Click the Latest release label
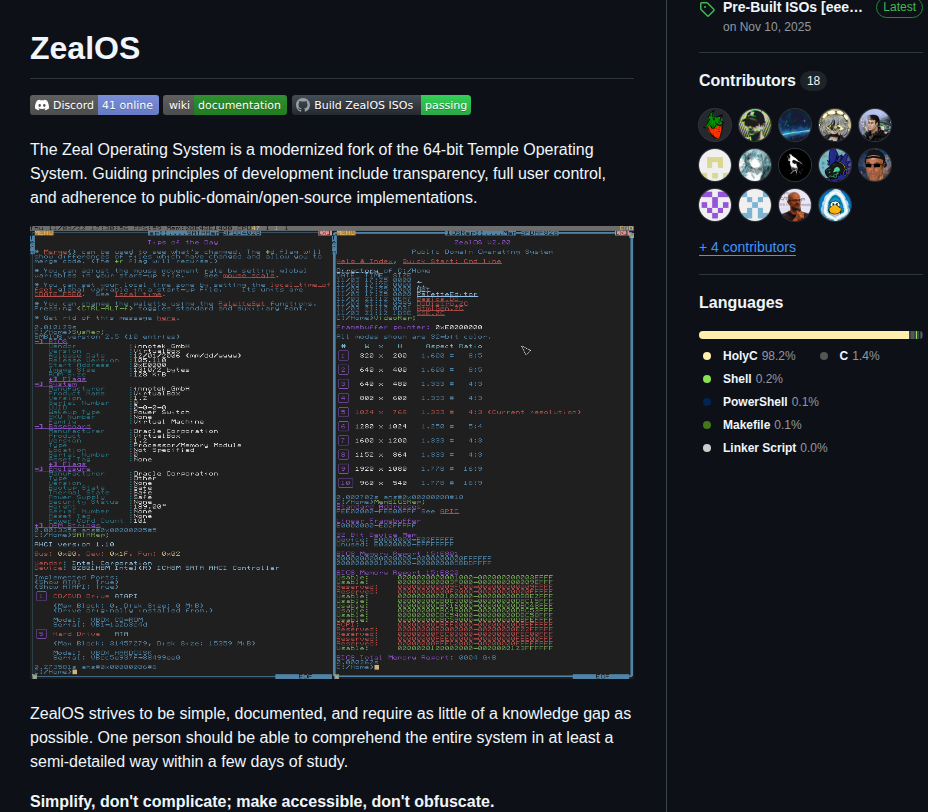The image size is (928, 812). point(899,8)
